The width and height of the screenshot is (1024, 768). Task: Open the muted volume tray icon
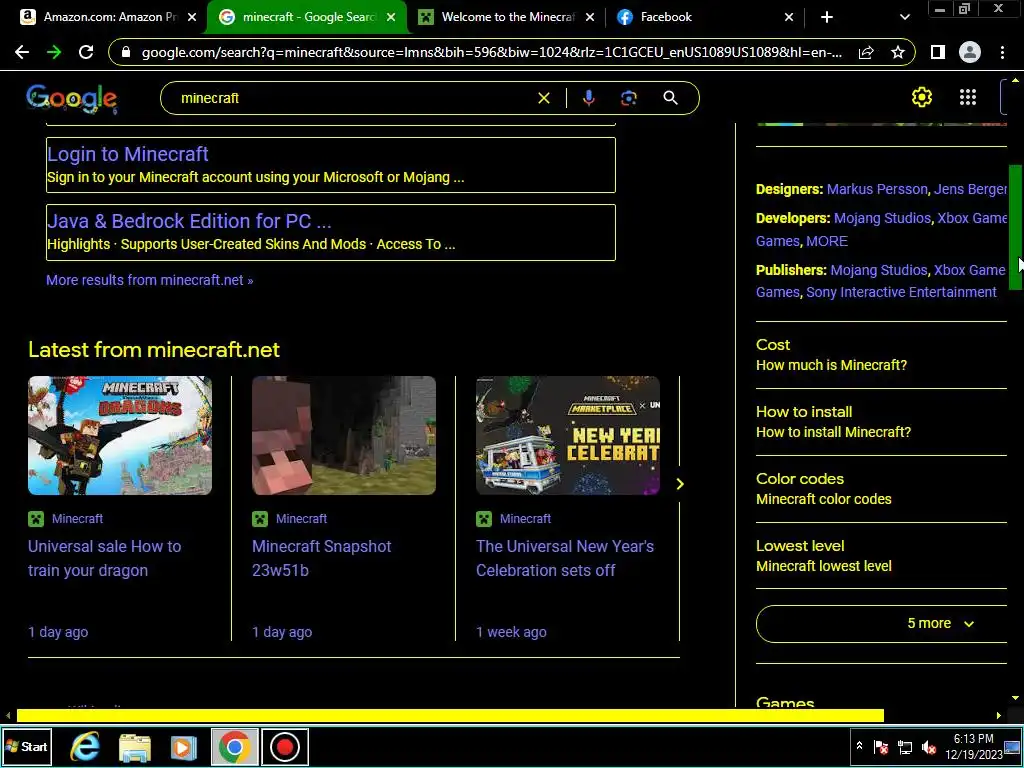point(929,747)
